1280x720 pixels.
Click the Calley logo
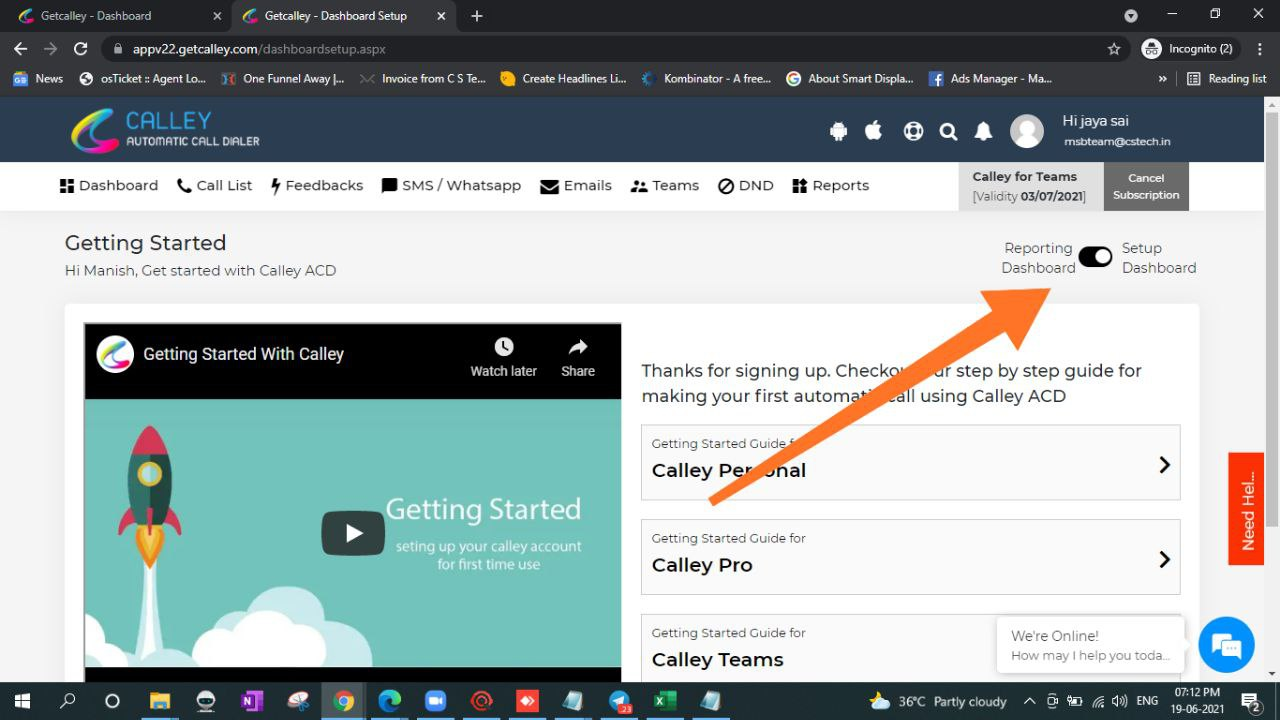(x=165, y=131)
